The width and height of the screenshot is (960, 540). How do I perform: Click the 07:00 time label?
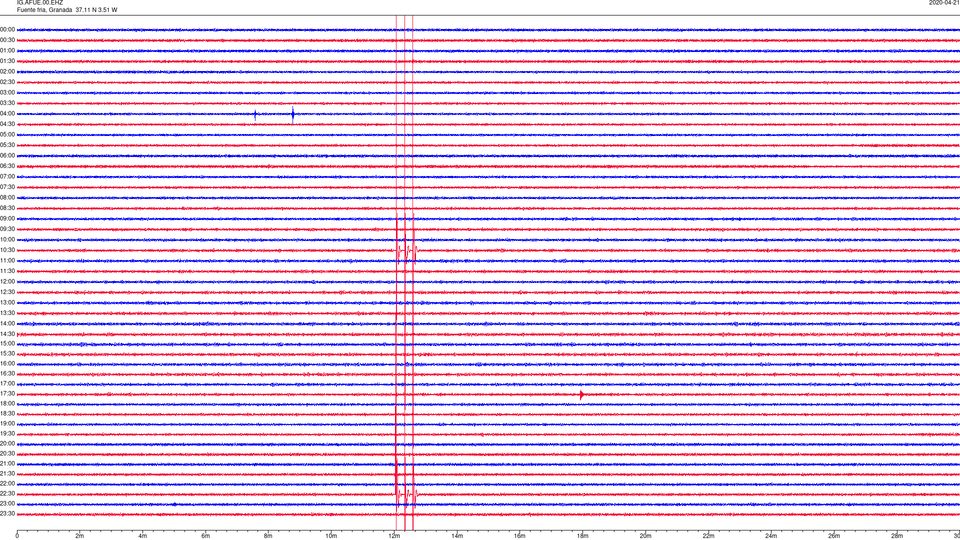tap(7, 176)
